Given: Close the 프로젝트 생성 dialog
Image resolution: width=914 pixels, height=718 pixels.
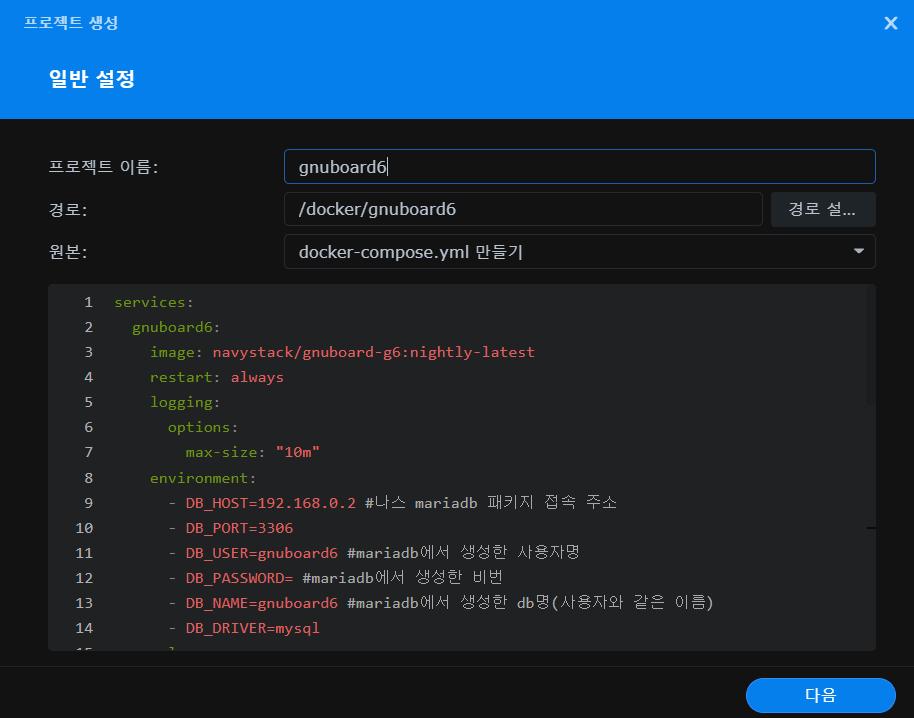Looking at the screenshot, I should (890, 23).
